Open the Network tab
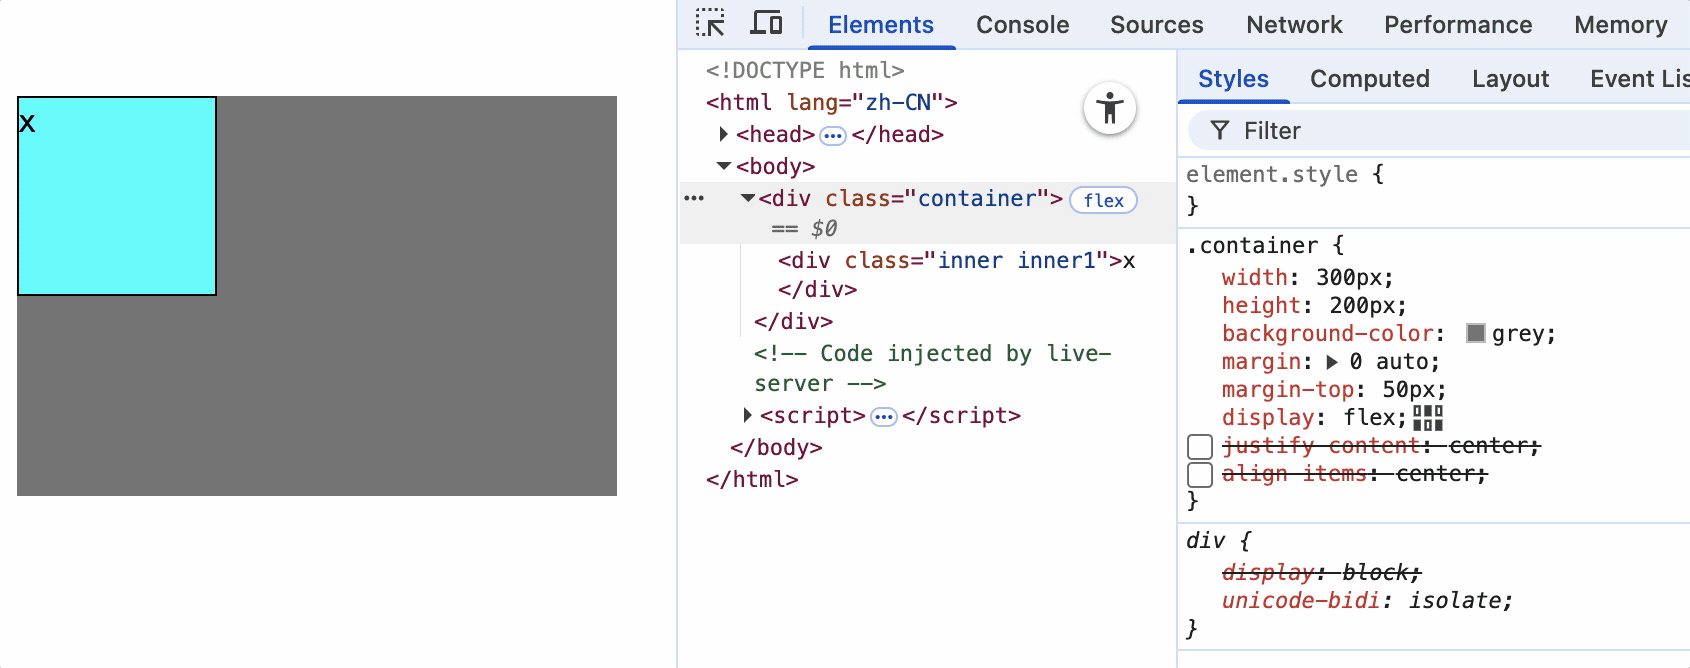Screen dimensions: 1690x668 point(1294,25)
